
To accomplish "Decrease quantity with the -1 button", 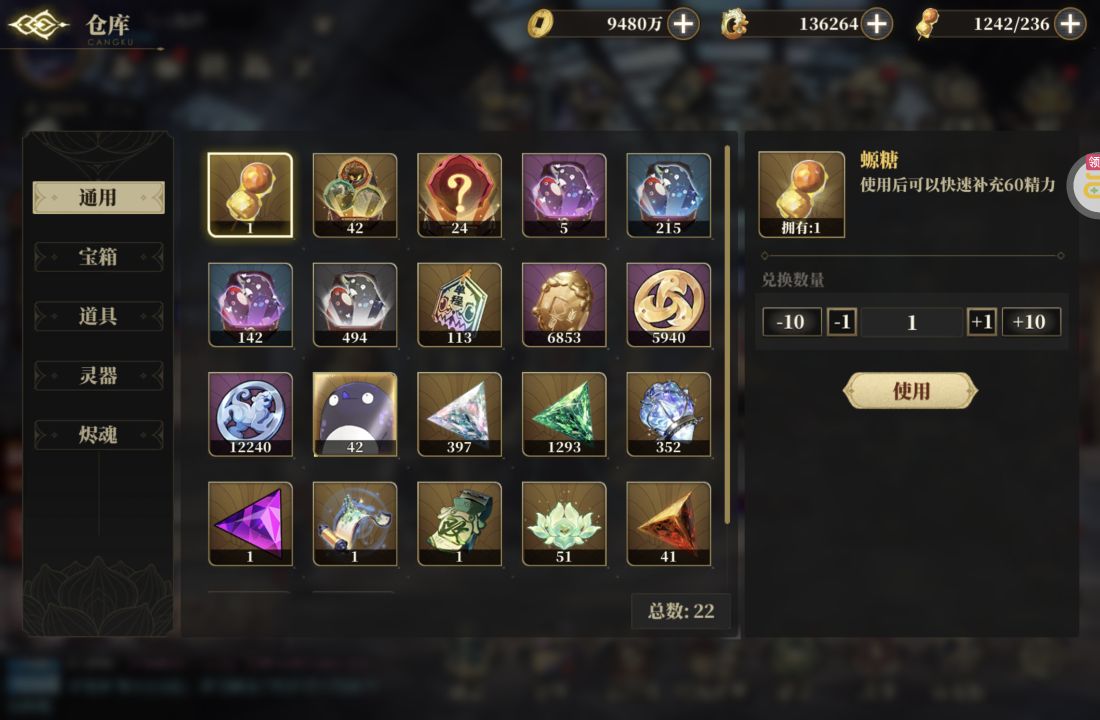I will click(x=842, y=322).
